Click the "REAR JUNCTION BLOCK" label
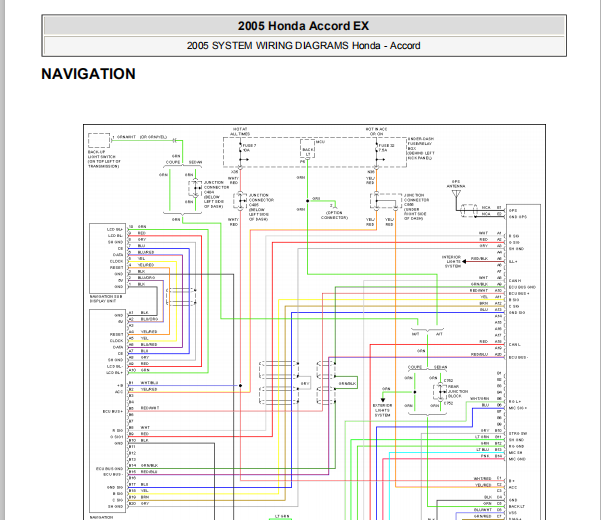Image resolution: width=601 pixels, height=520 pixels. [x=458, y=391]
